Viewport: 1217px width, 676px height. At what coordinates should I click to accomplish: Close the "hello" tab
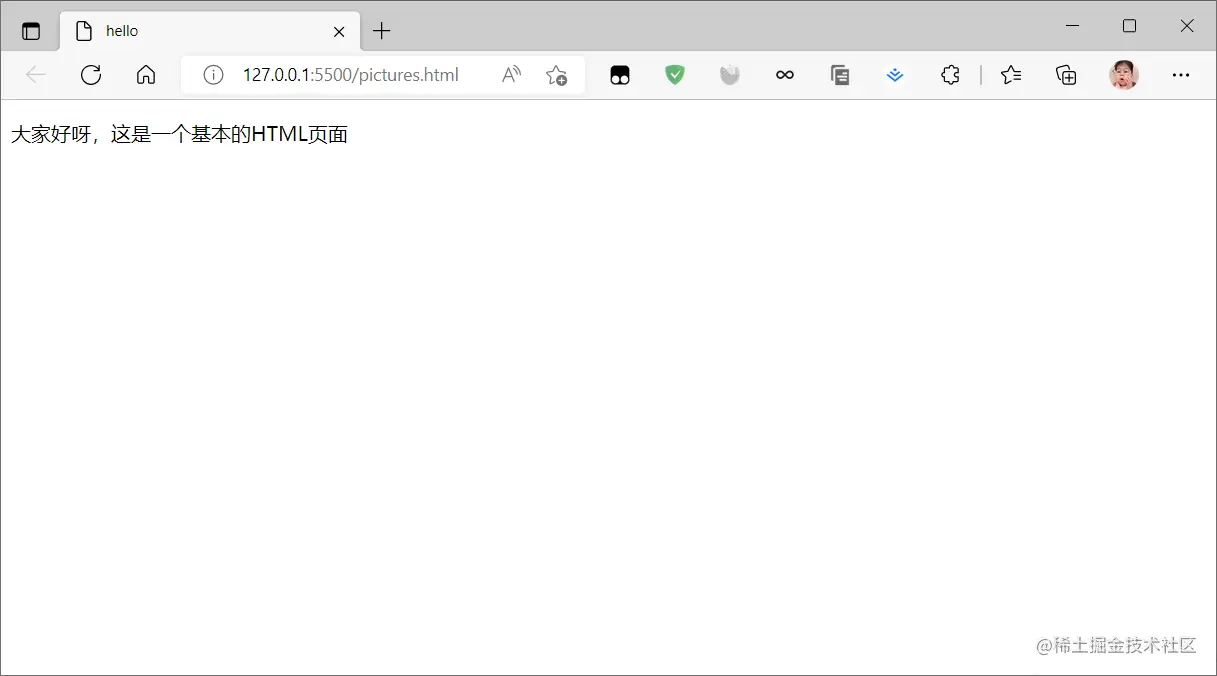click(x=339, y=31)
